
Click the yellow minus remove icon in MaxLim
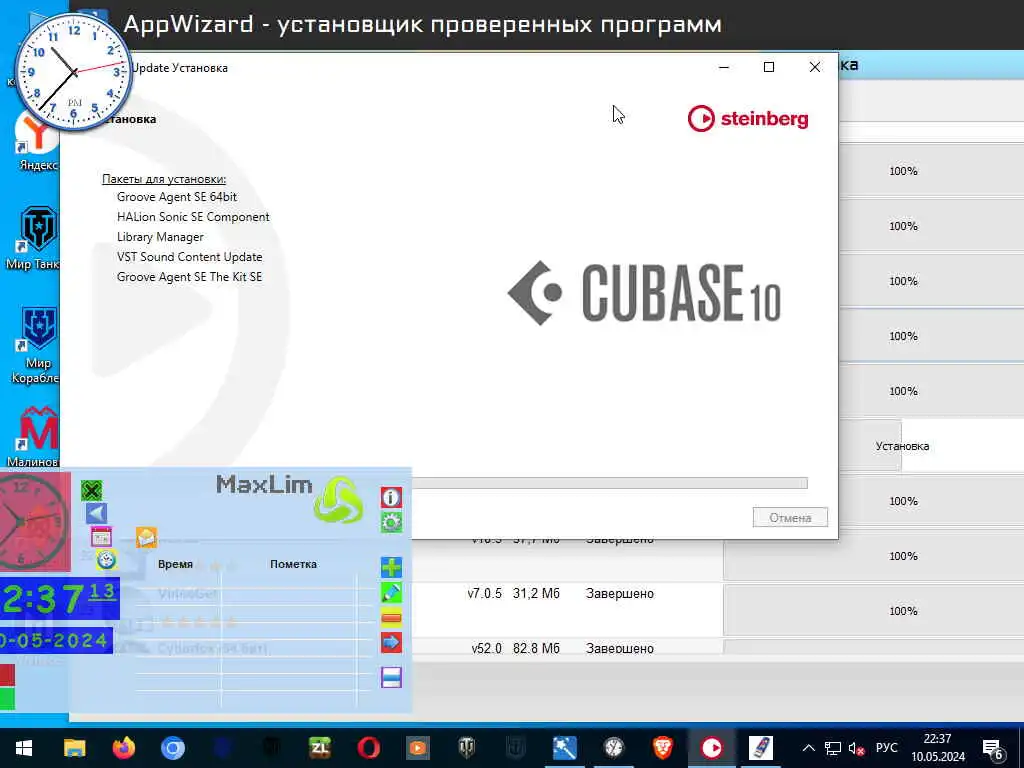[x=391, y=617]
